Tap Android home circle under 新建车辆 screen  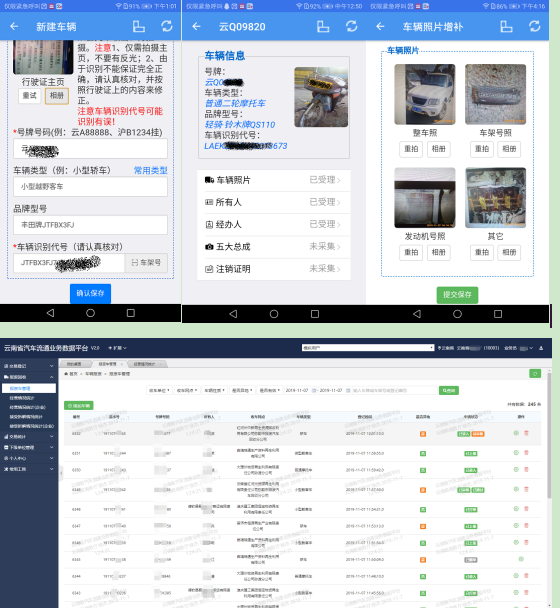(90, 313)
